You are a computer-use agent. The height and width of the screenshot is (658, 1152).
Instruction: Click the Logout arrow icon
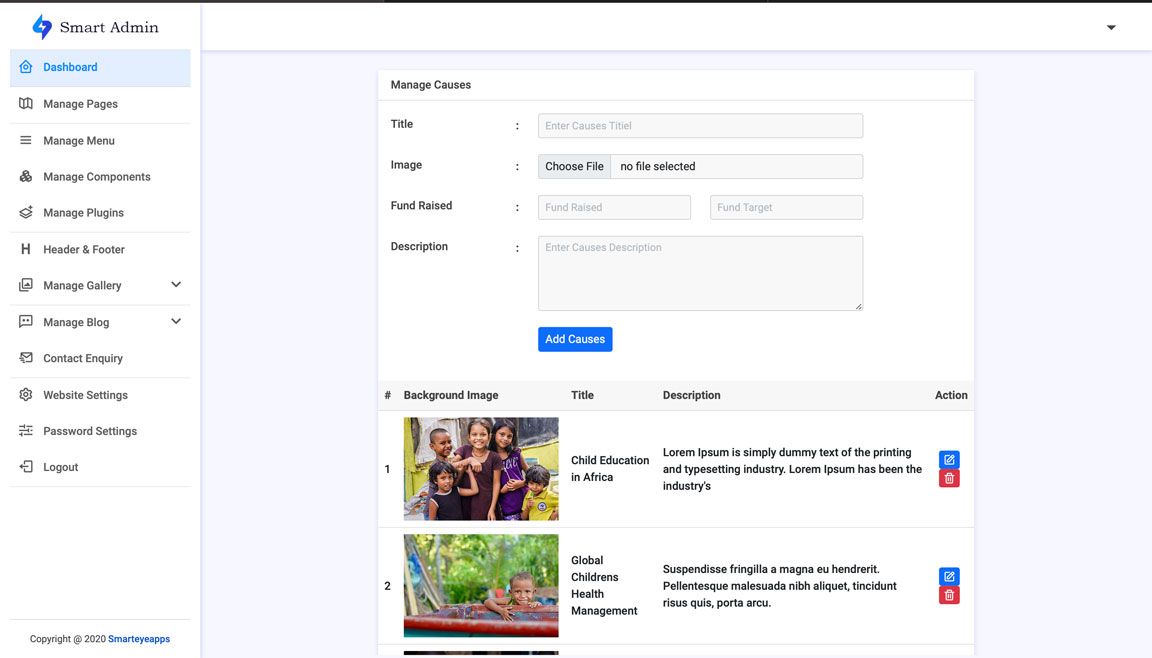click(26, 466)
